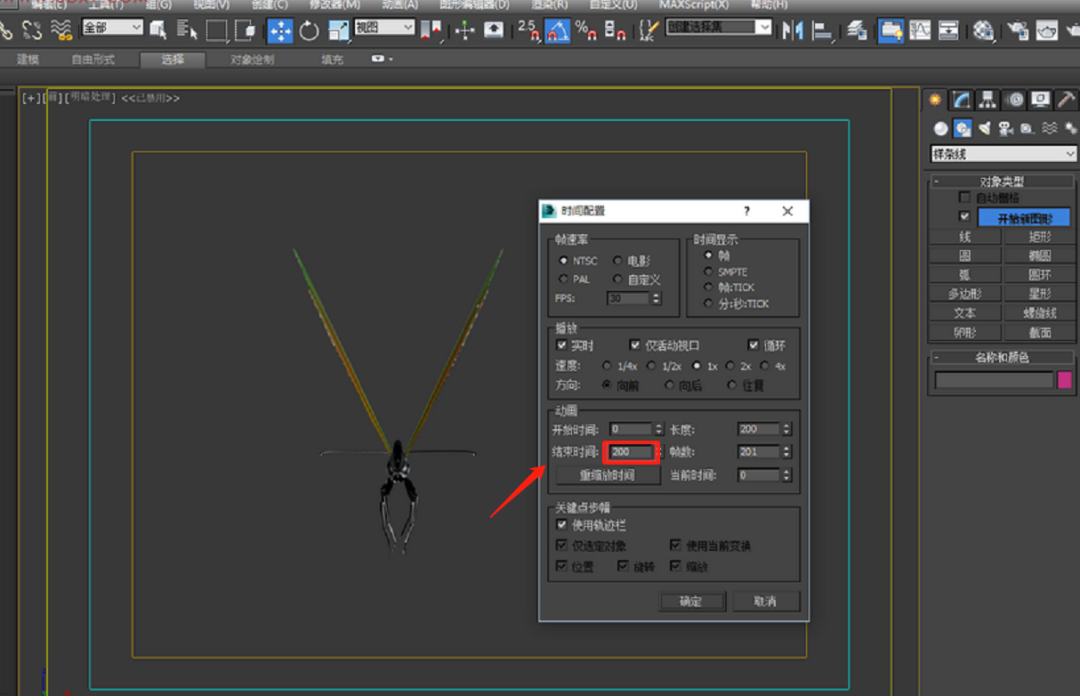Switch to the Modify command panel

tap(962, 100)
